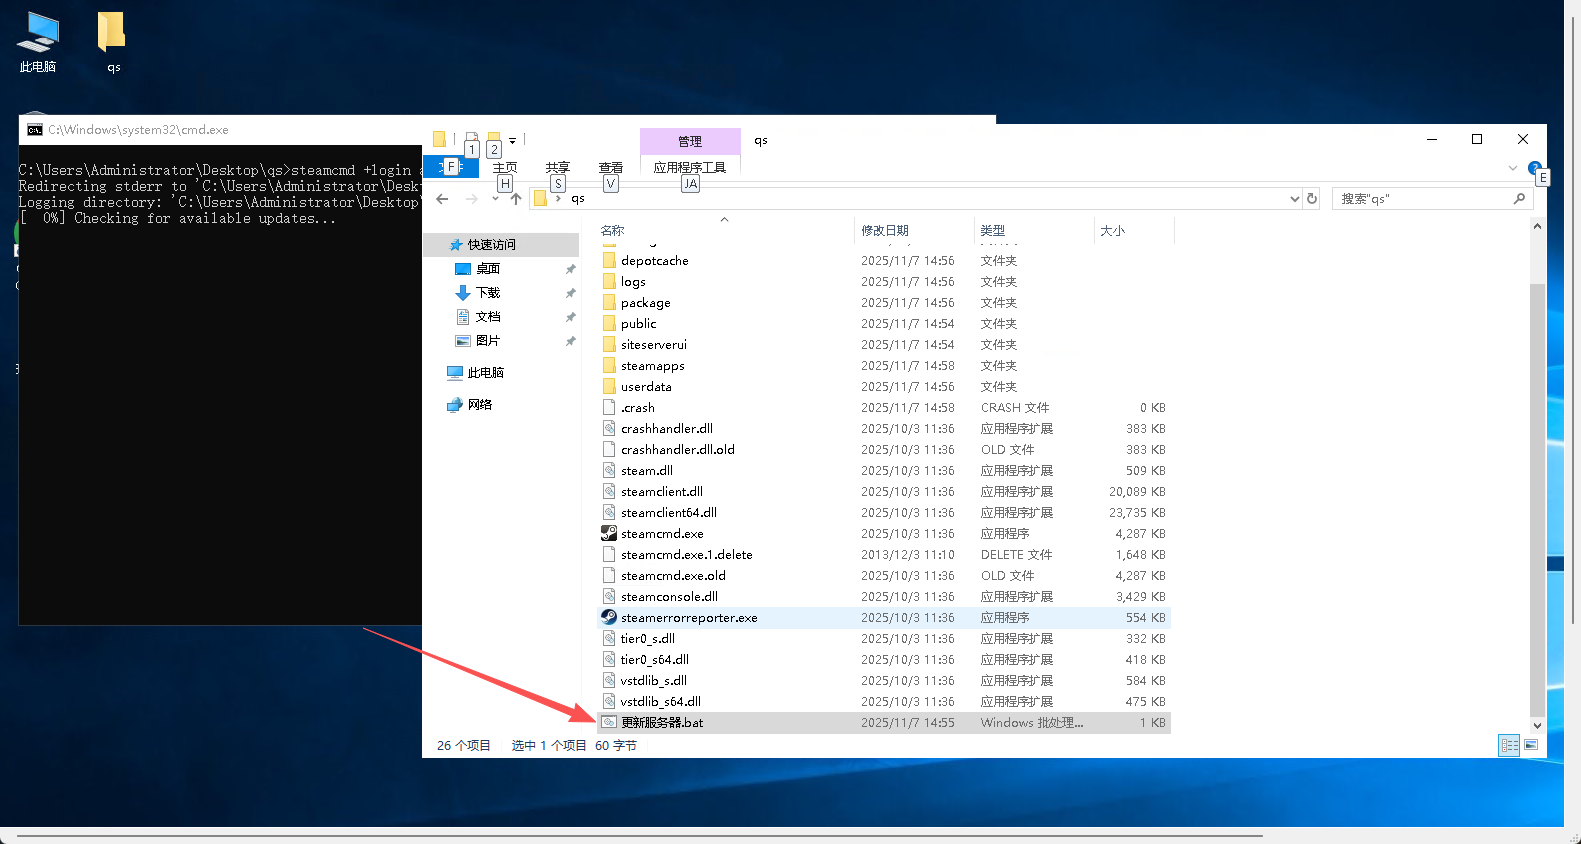This screenshot has width=1581, height=844.
Task: Select 更新服务器.bat batch file
Action: [662, 723]
